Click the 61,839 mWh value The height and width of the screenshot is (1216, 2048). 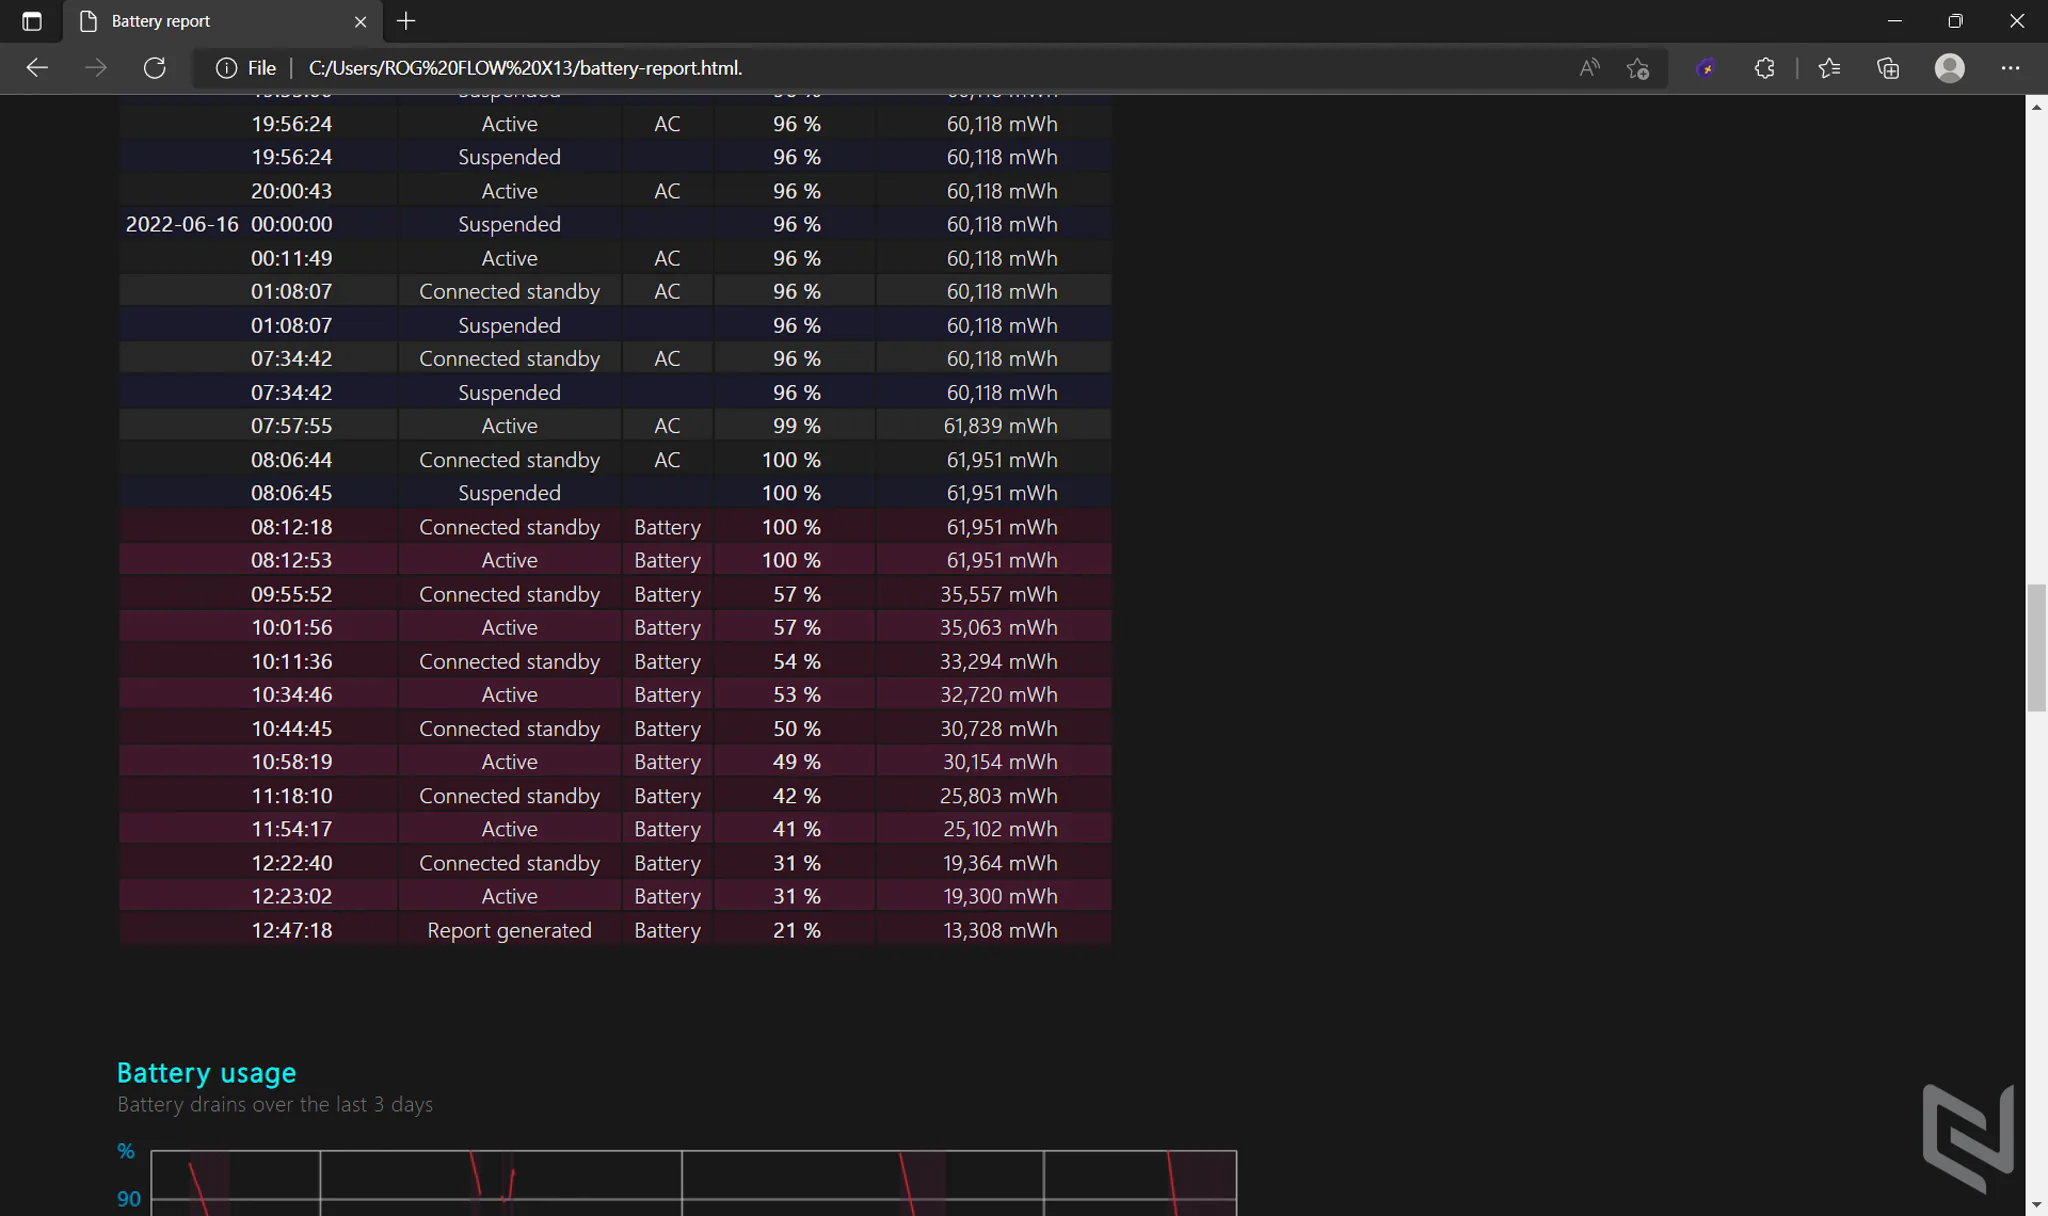(x=1000, y=426)
